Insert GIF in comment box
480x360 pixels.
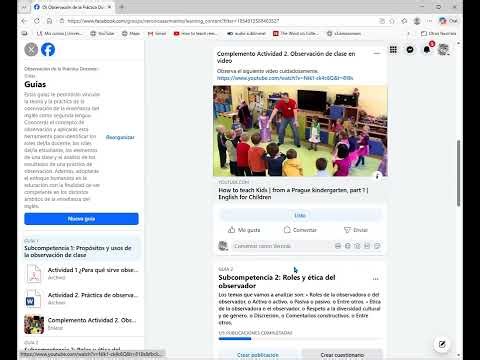(367, 246)
